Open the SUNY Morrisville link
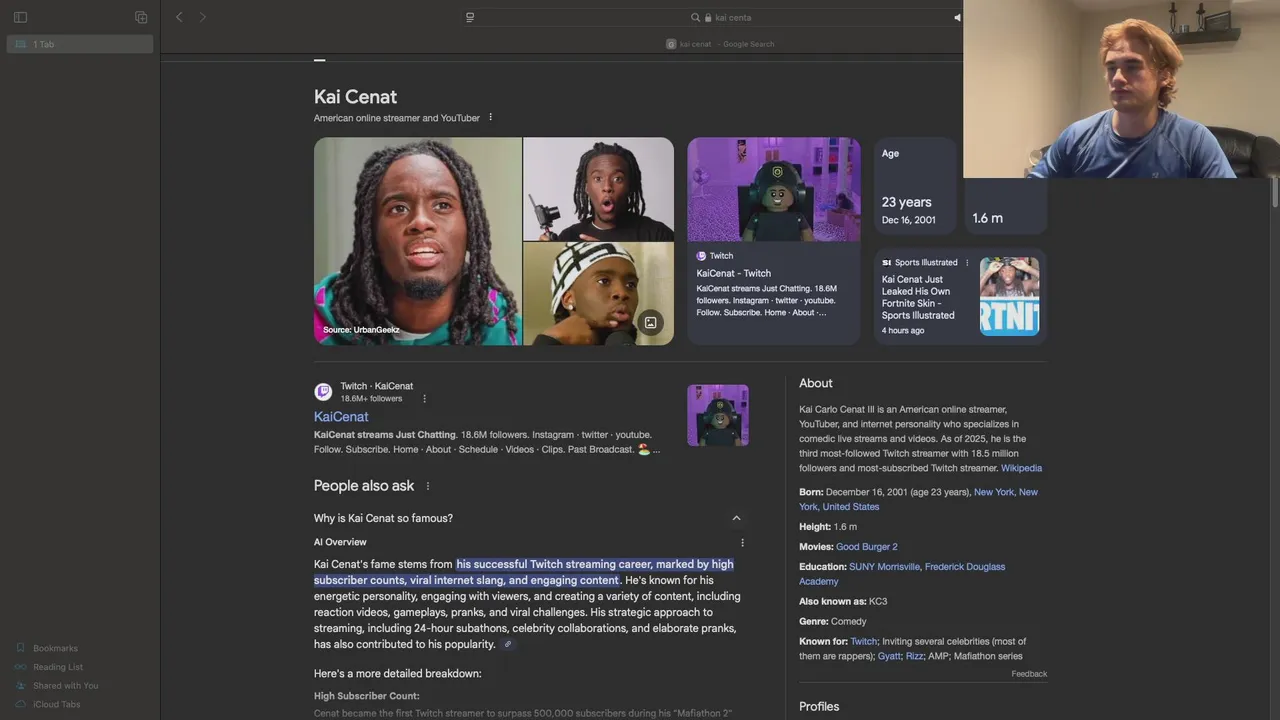Image resolution: width=1280 pixels, height=720 pixels. coord(884,567)
